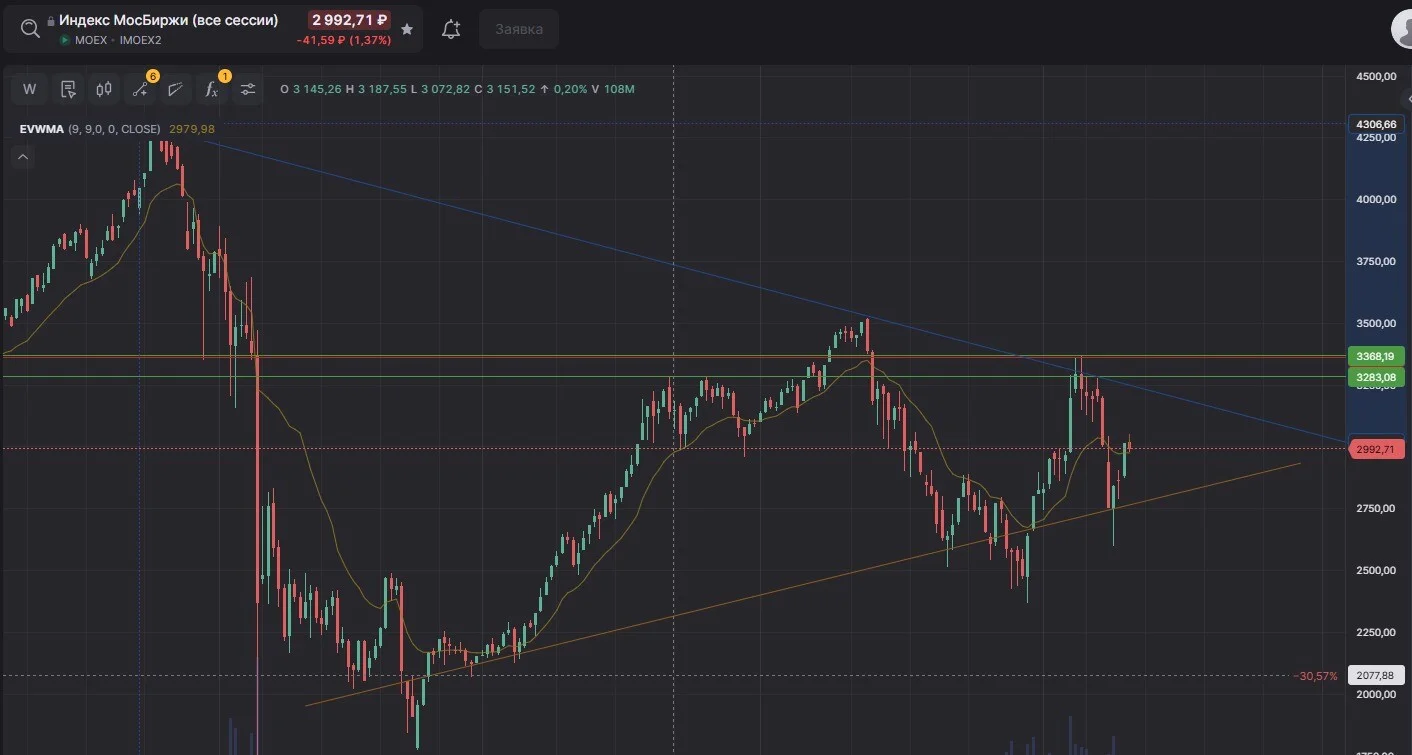This screenshot has height=755, width=1412.
Task: Click the 3750,00 price axis label
Action: (1375, 261)
